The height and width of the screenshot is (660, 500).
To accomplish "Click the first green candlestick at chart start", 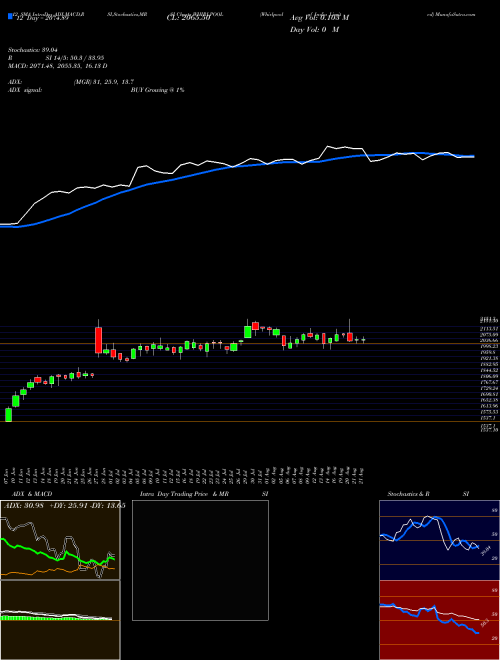I will 8,414.
